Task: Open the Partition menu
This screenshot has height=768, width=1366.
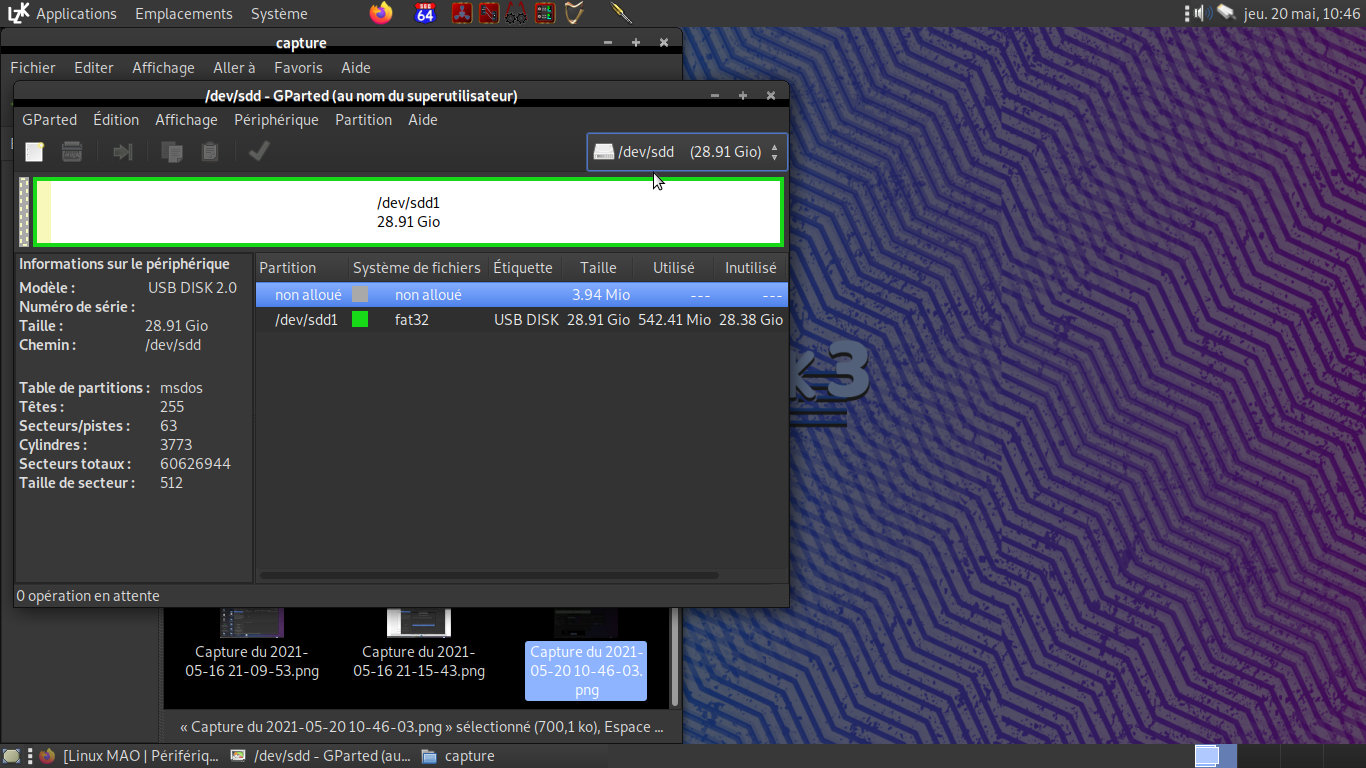Action: tap(363, 120)
